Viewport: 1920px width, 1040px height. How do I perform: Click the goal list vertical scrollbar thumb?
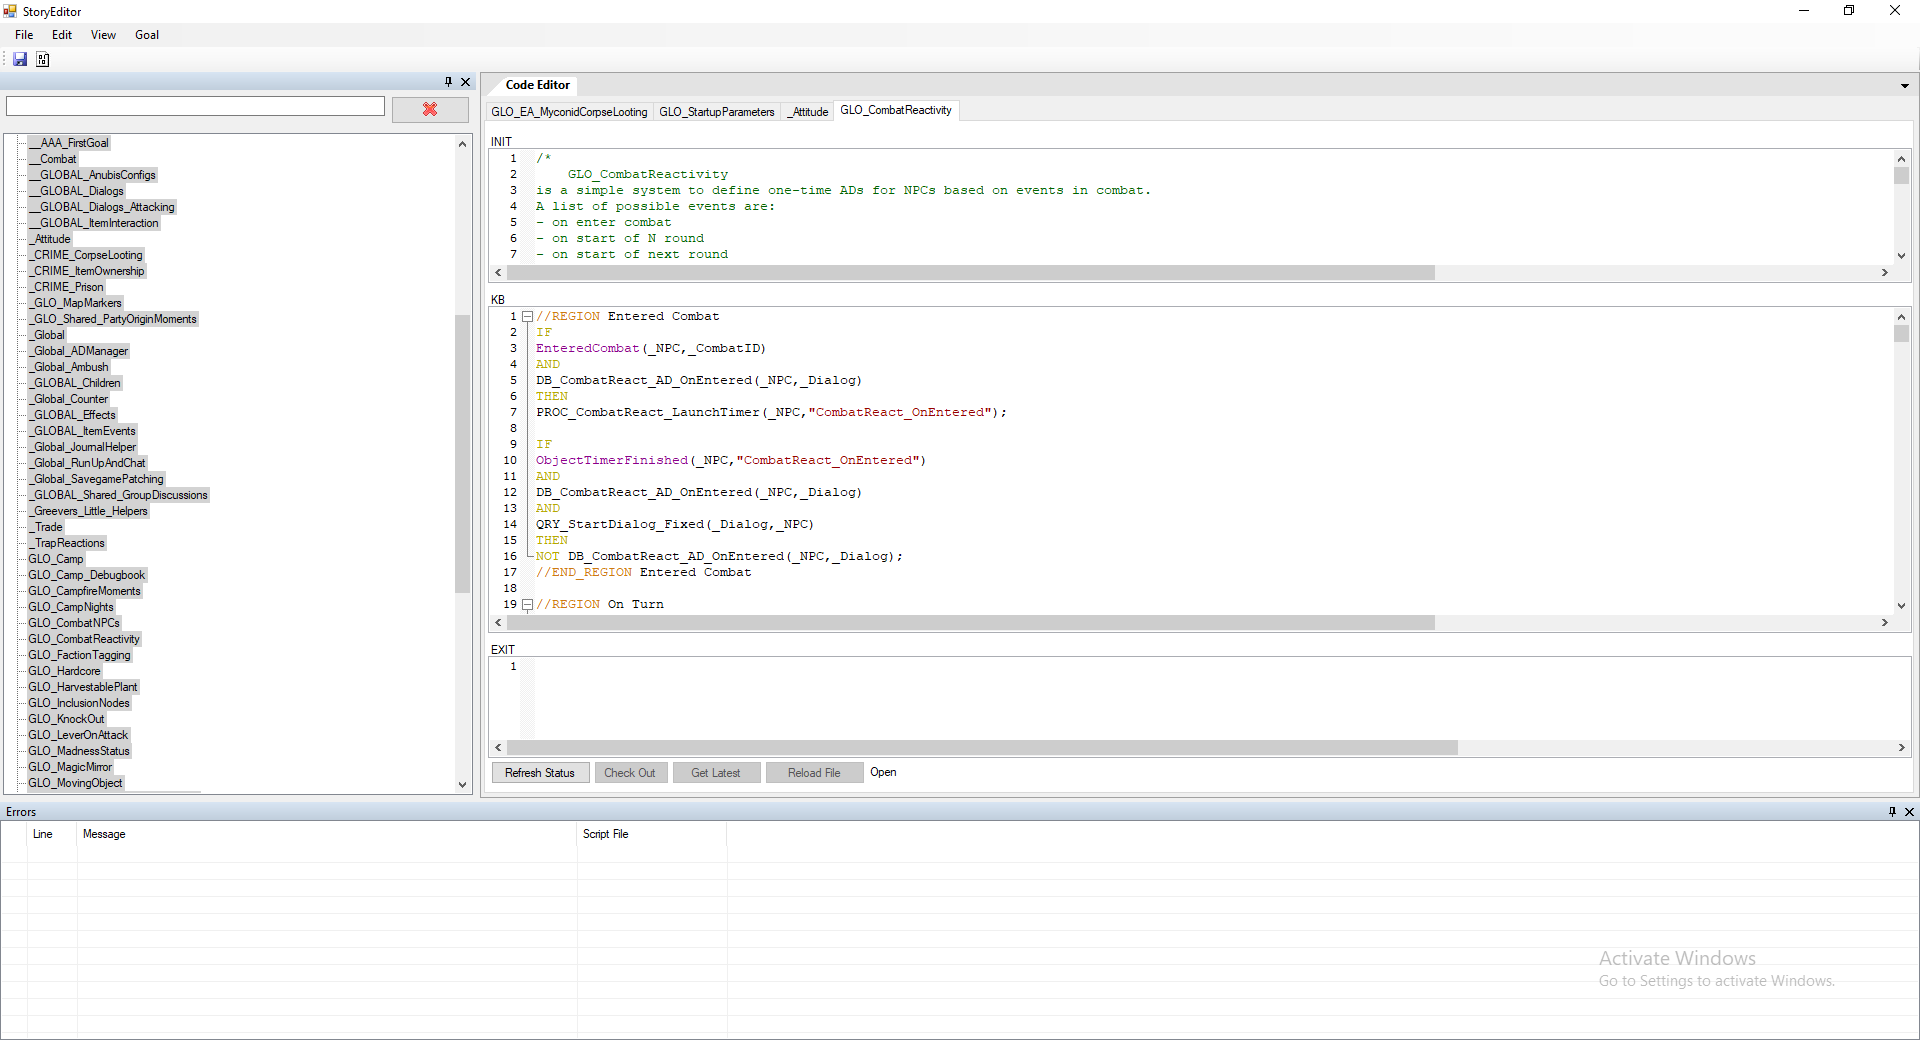pos(462,454)
